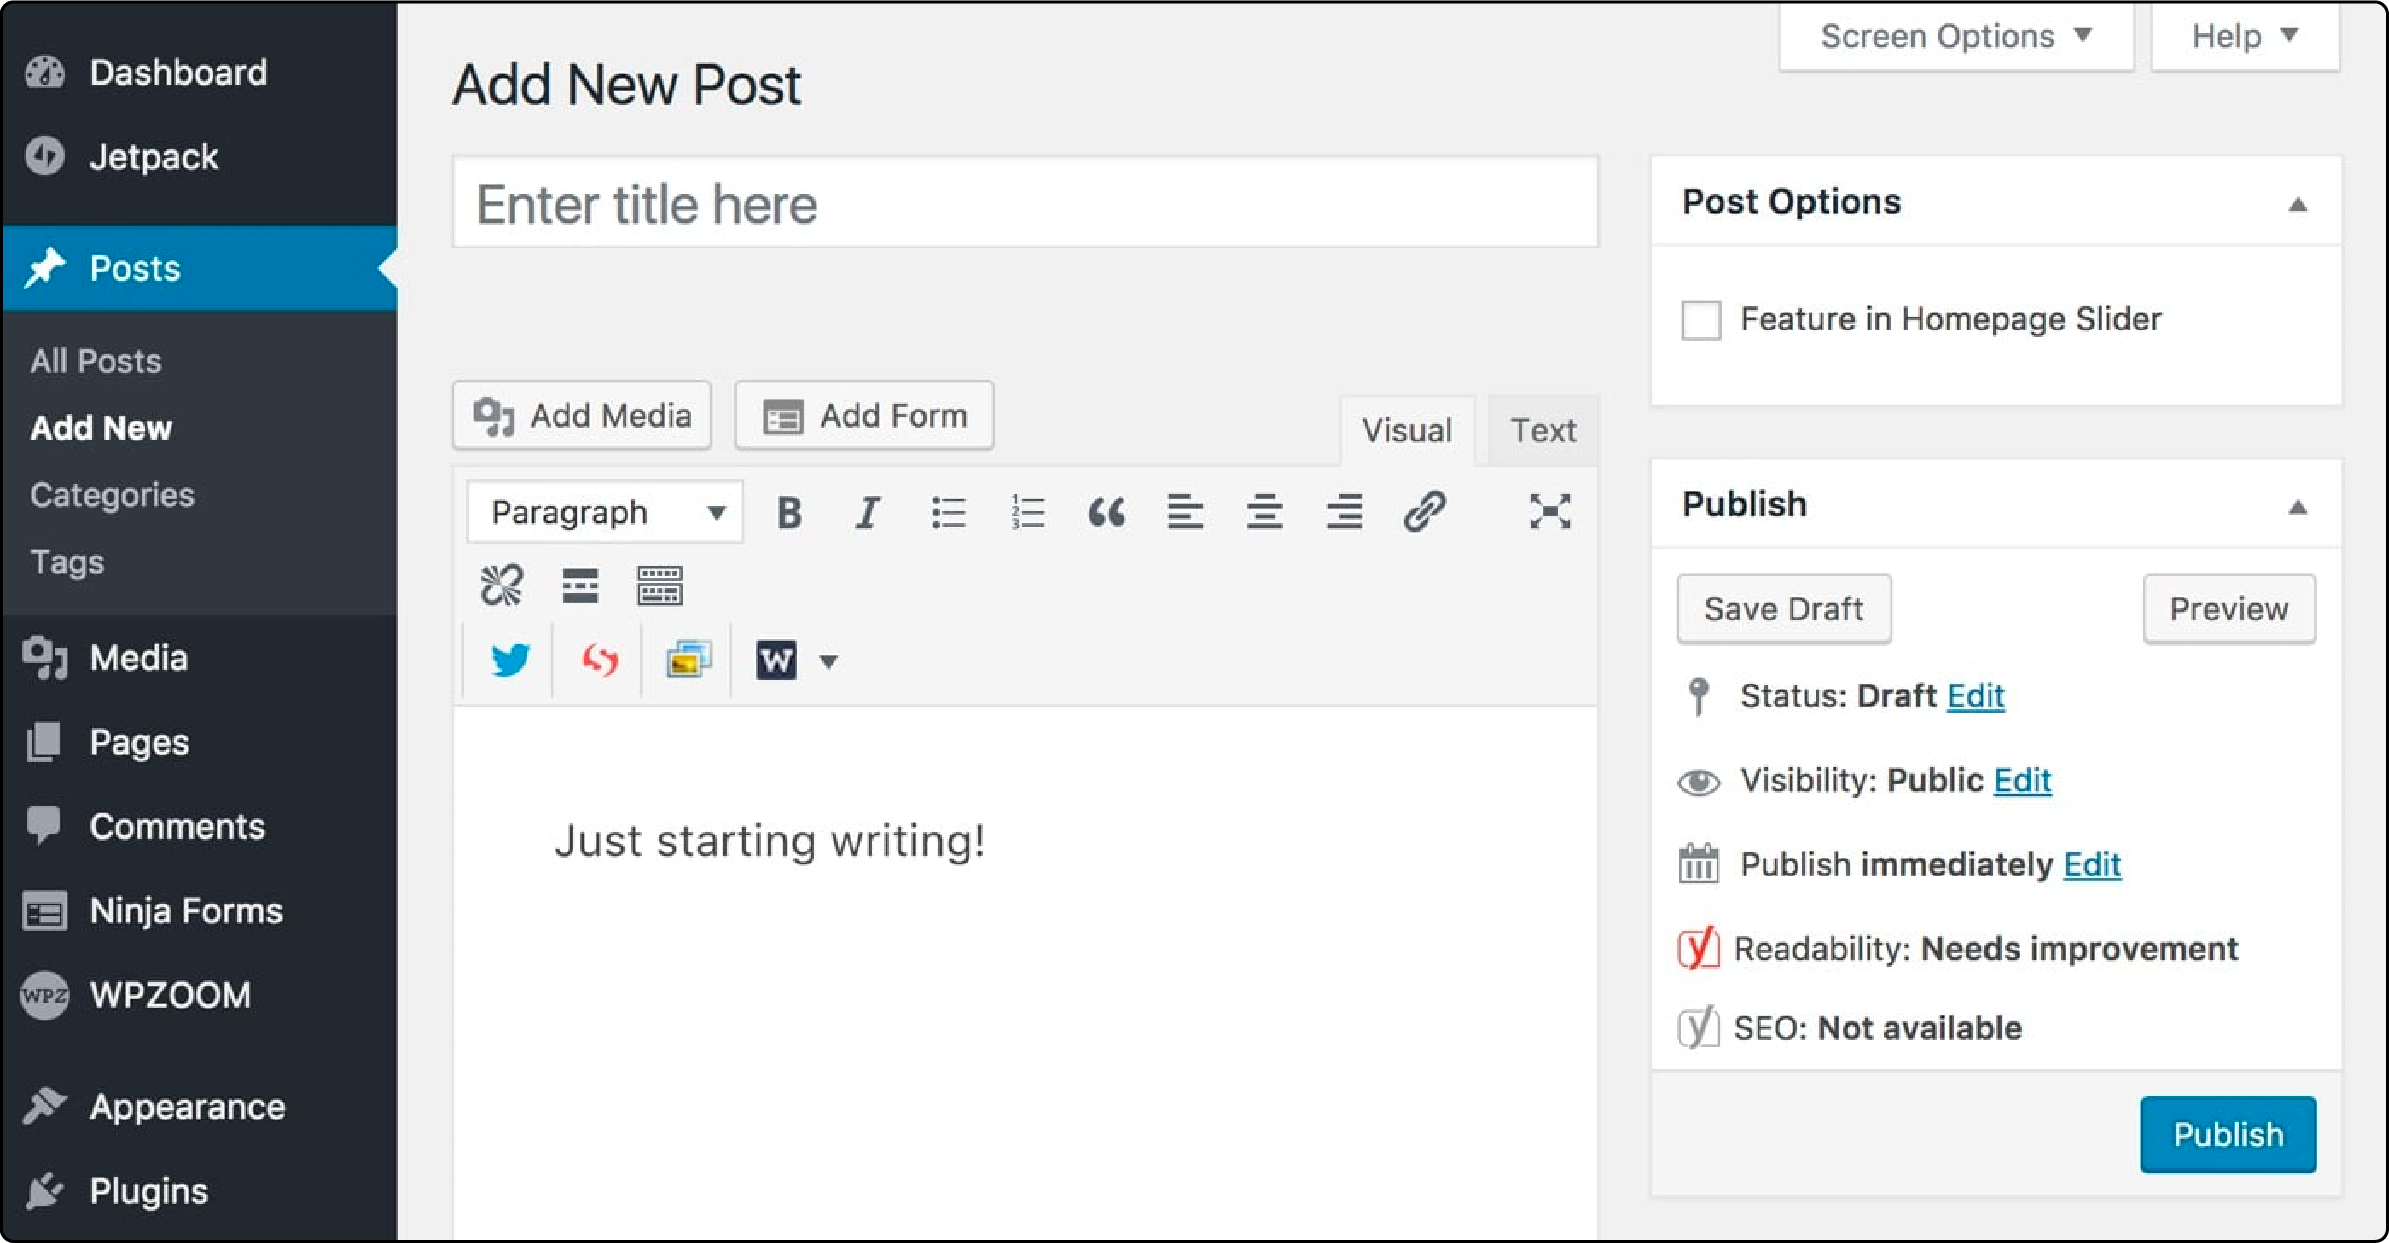Open All Posts submenu item
The width and height of the screenshot is (2389, 1243).
pyautogui.click(x=96, y=361)
